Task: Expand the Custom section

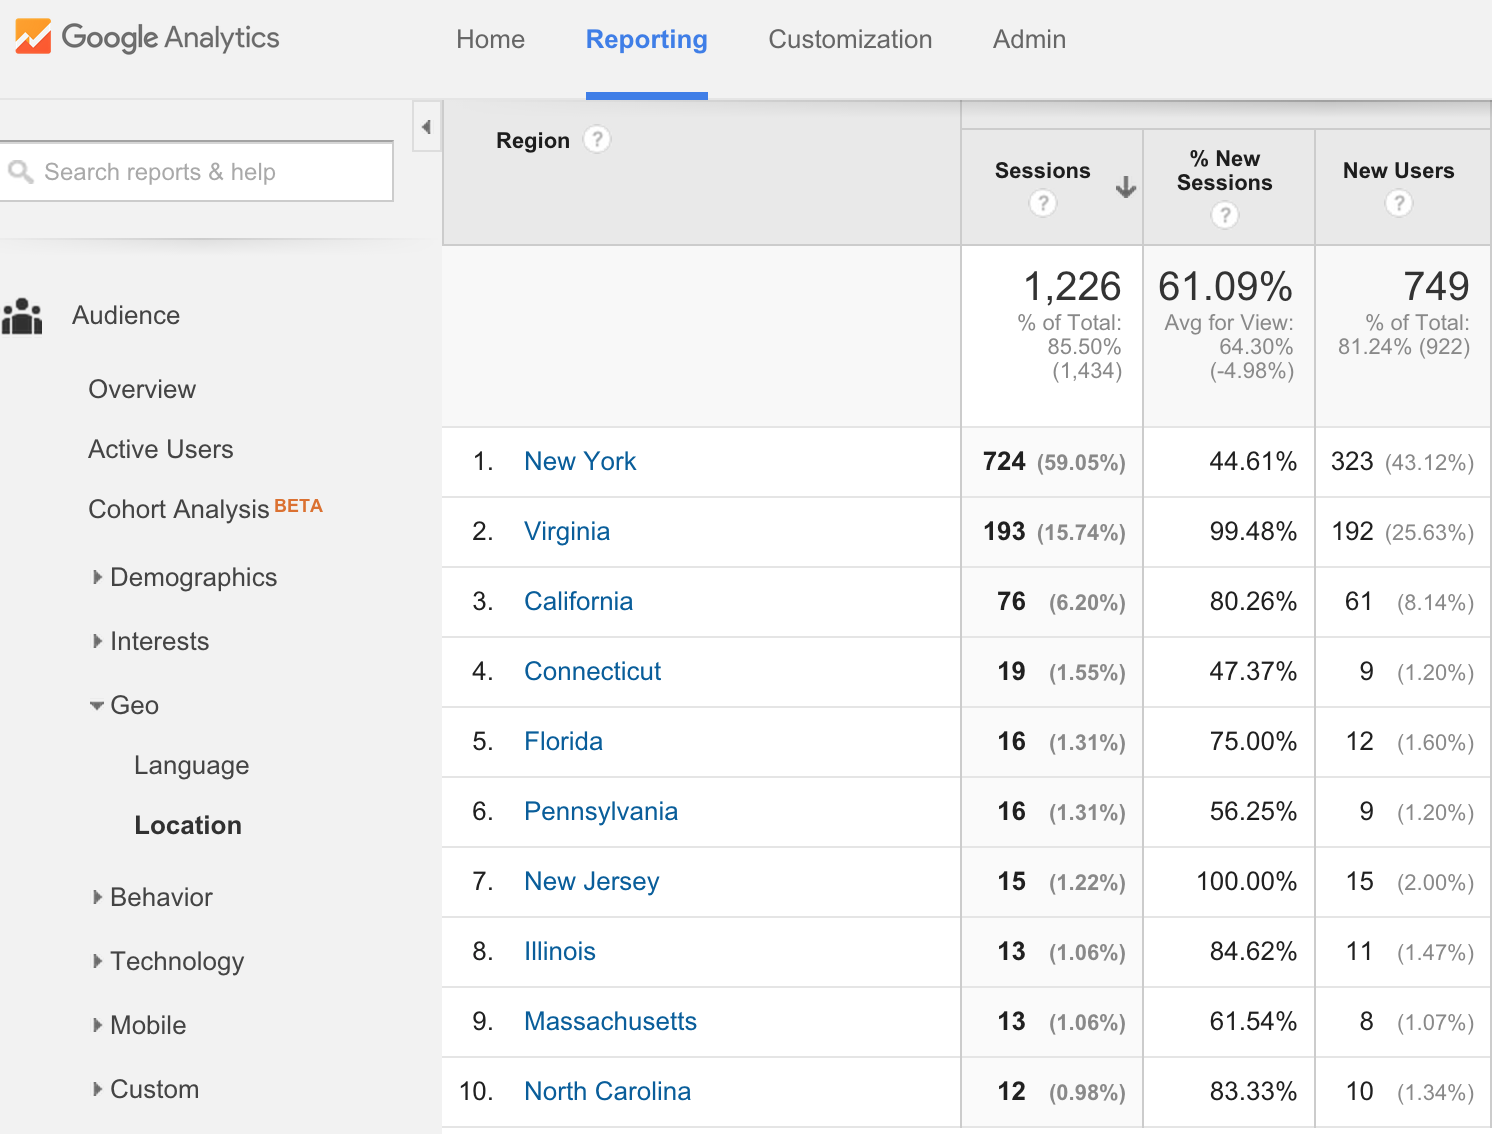Action: point(97,1089)
